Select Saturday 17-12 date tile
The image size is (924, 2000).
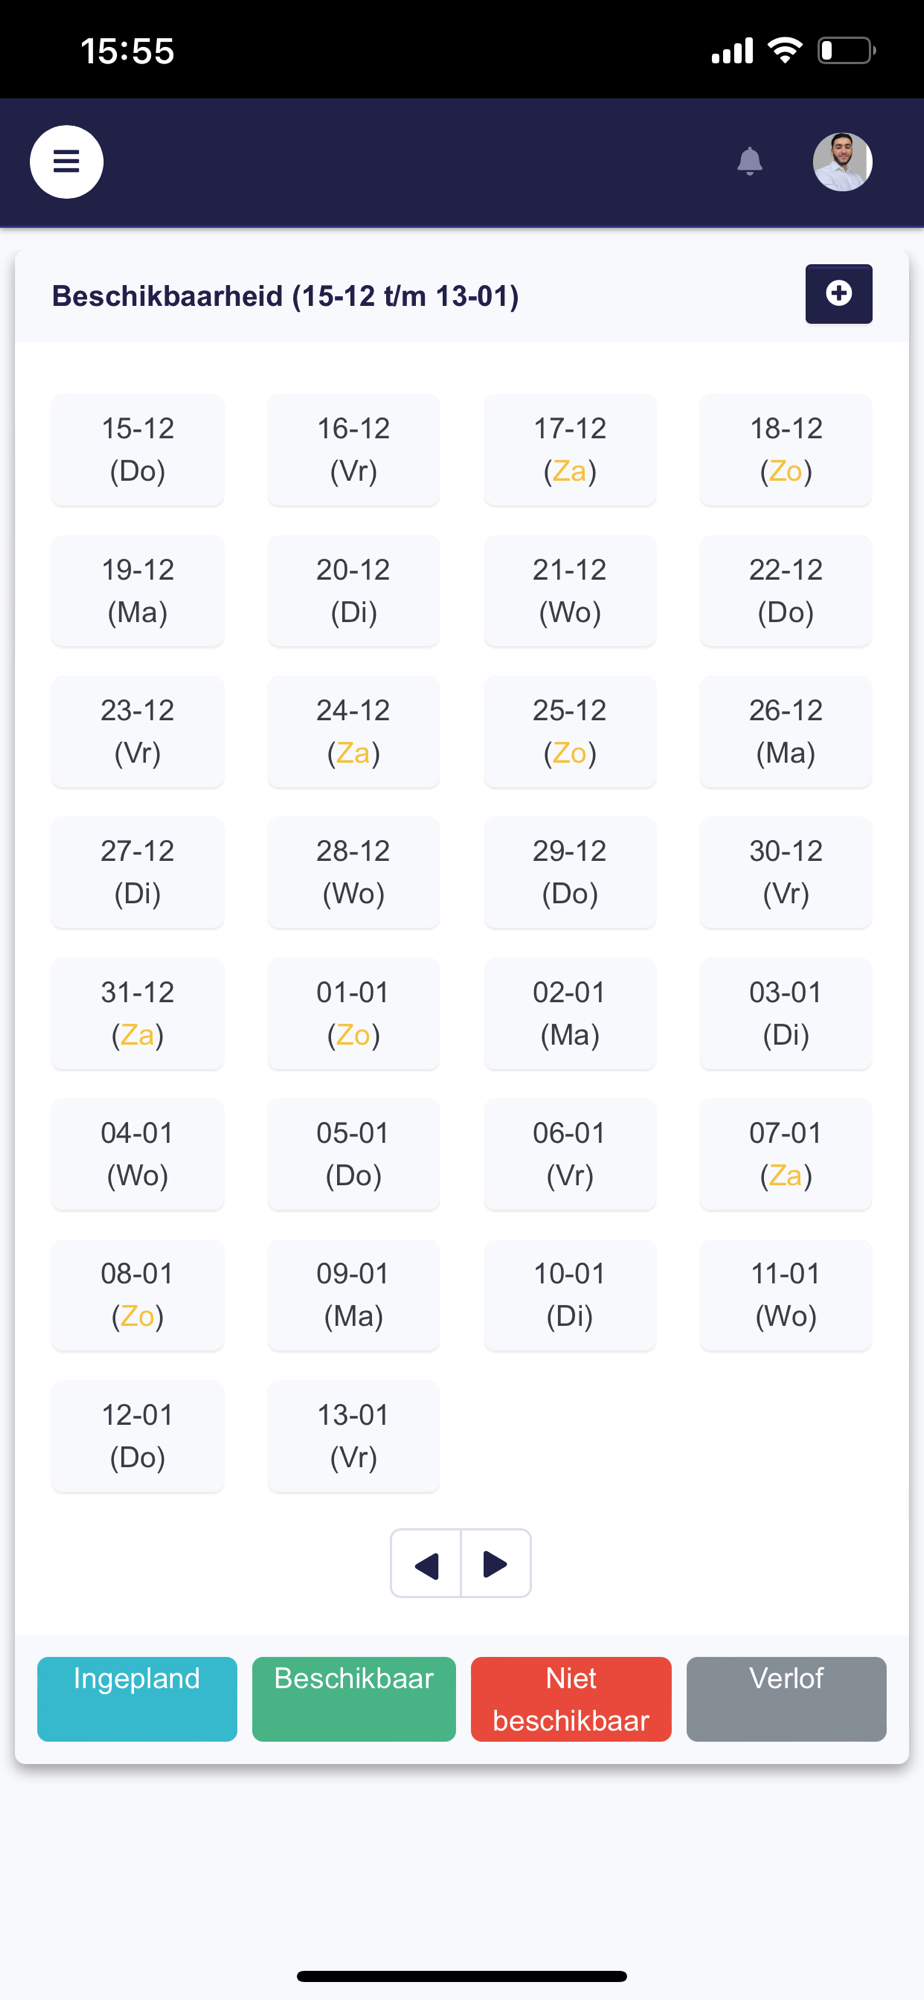click(x=570, y=449)
